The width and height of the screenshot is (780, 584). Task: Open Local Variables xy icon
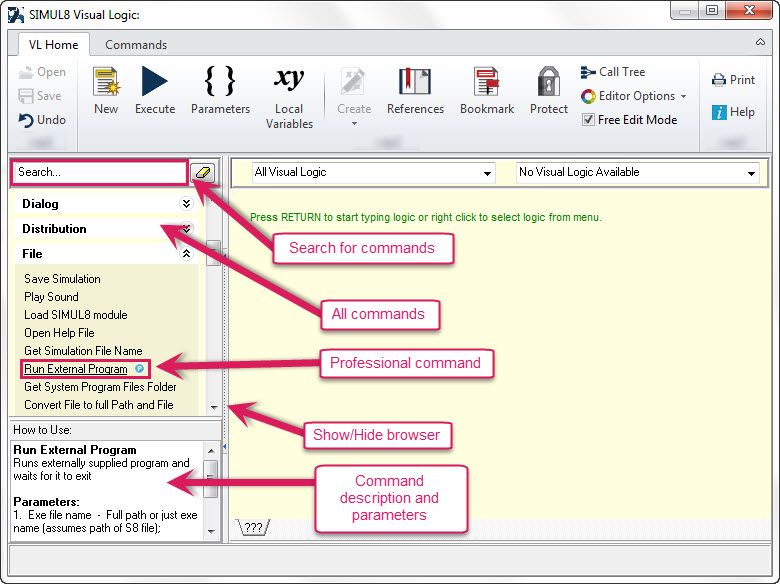[289, 80]
